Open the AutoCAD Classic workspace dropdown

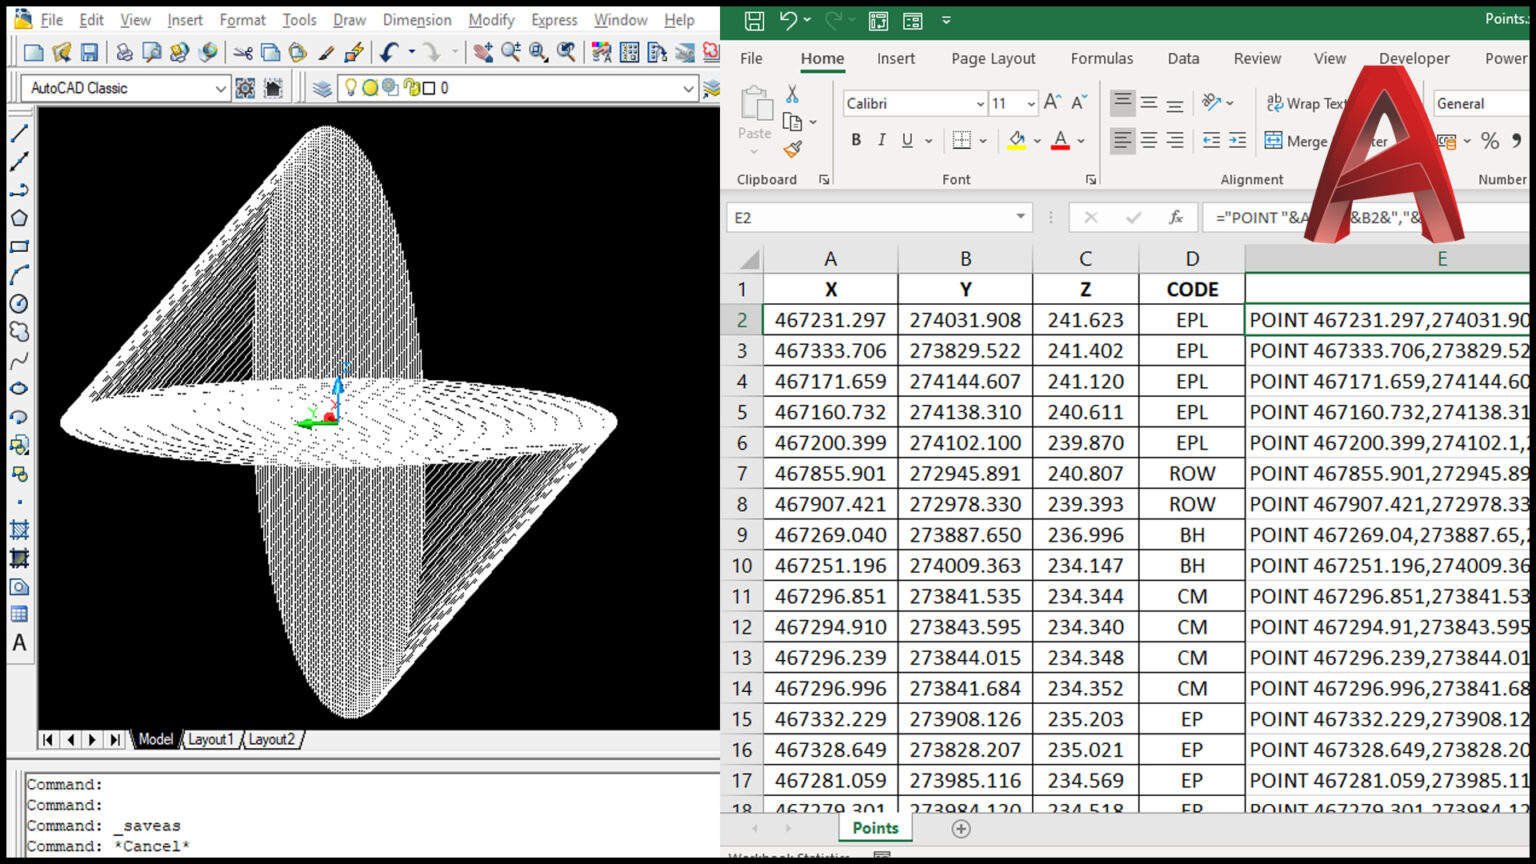(x=222, y=88)
